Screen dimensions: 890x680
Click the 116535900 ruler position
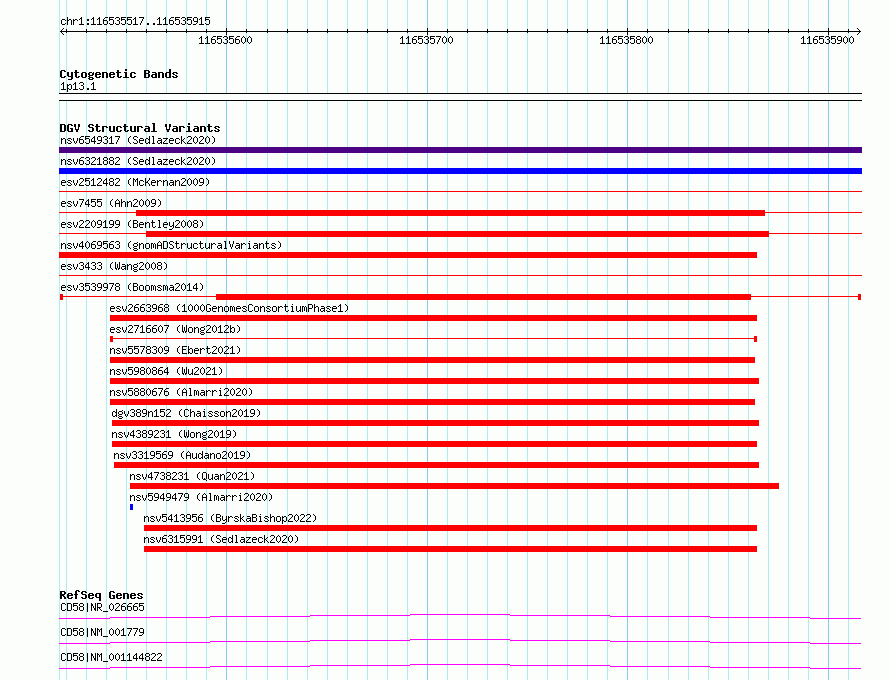pos(827,40)
